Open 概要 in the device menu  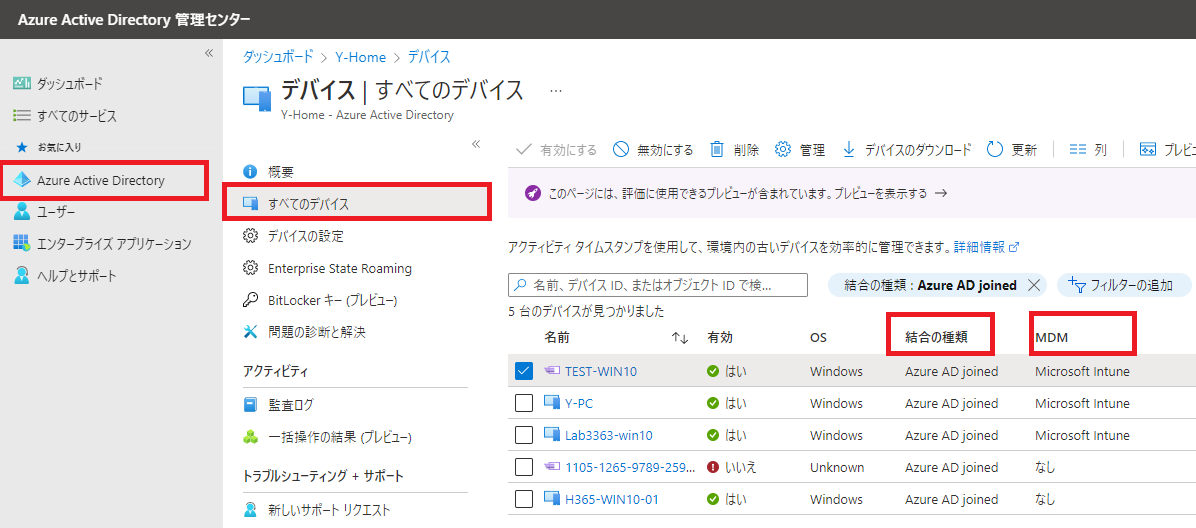281,172
